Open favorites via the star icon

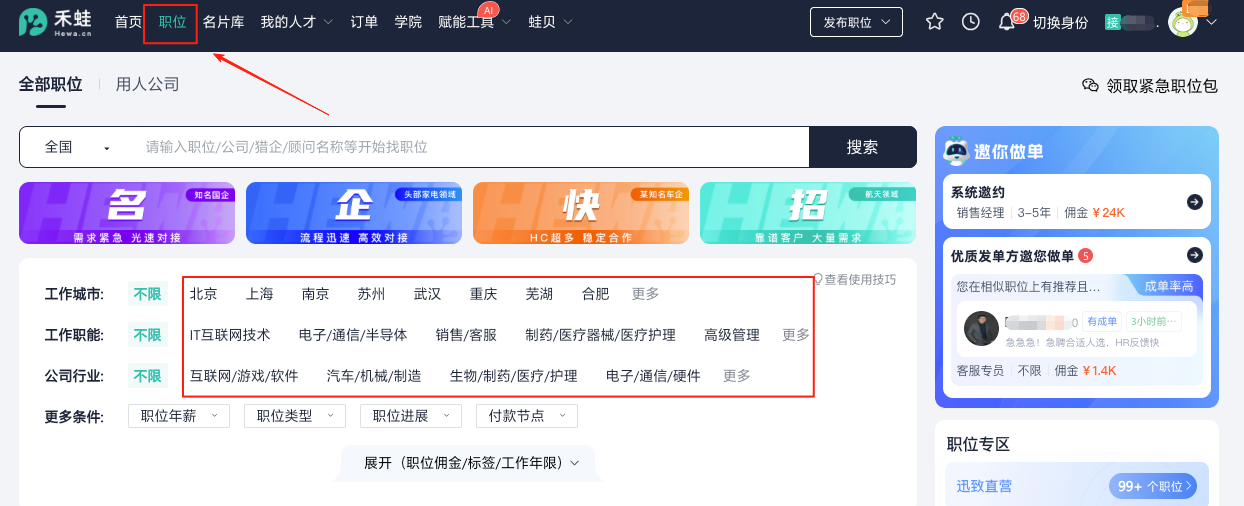934,22
